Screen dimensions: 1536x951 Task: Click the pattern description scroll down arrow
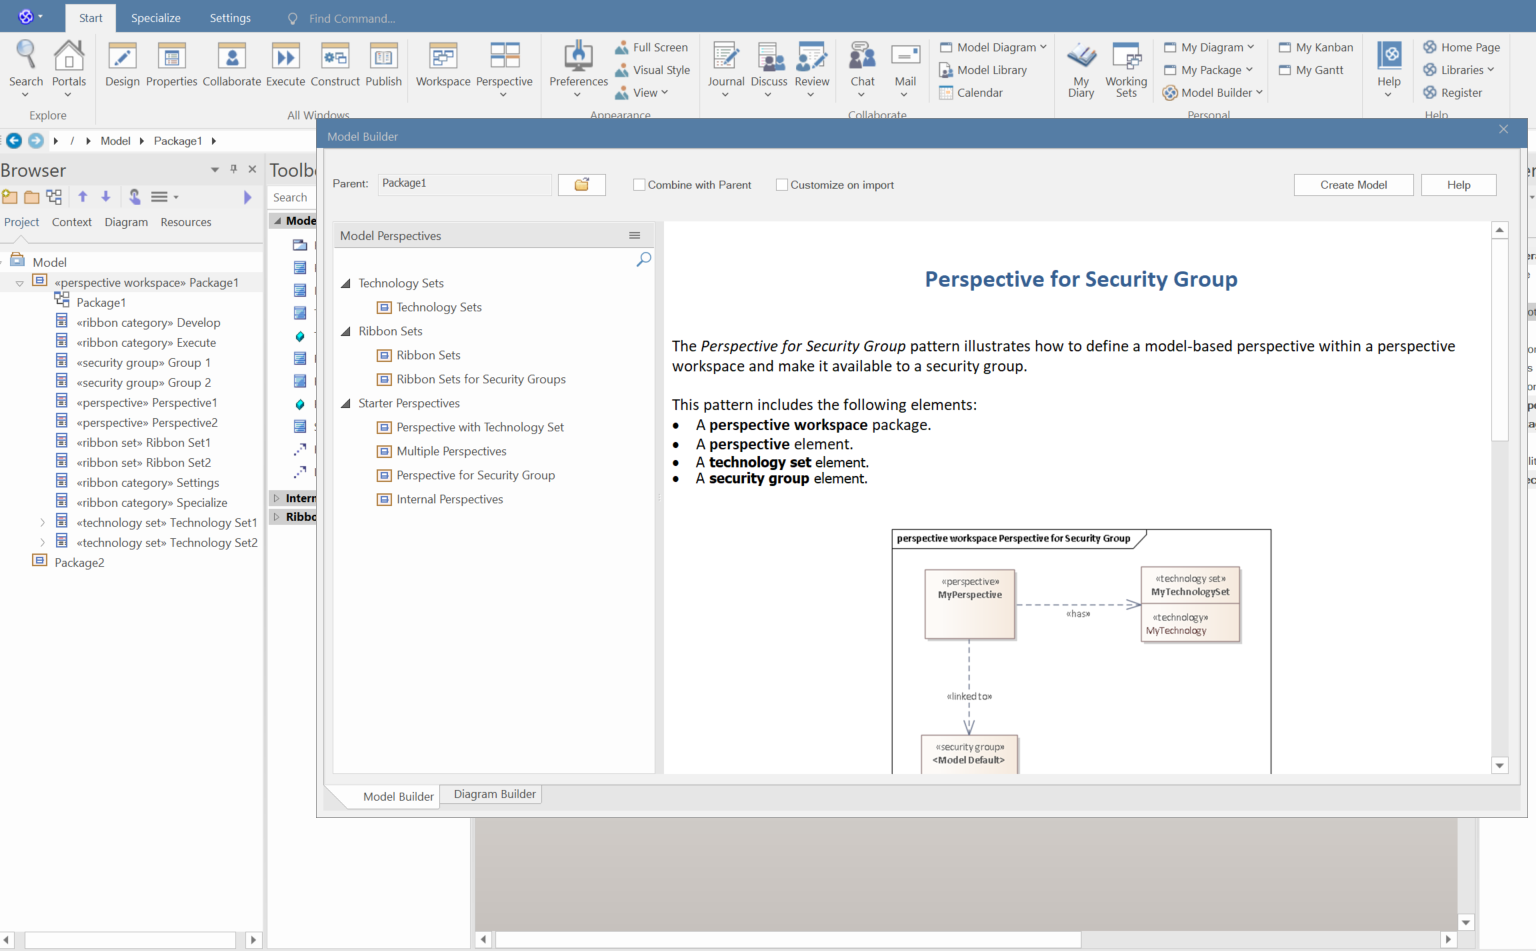coord(1499,766)
